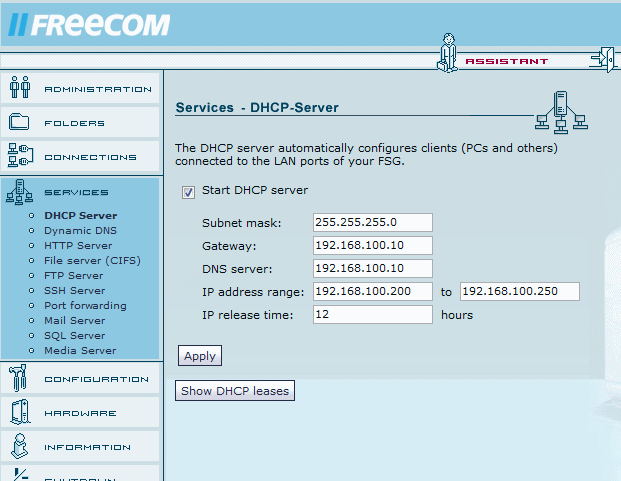Select File server (CIFS) entry

[x=92, y=260]
